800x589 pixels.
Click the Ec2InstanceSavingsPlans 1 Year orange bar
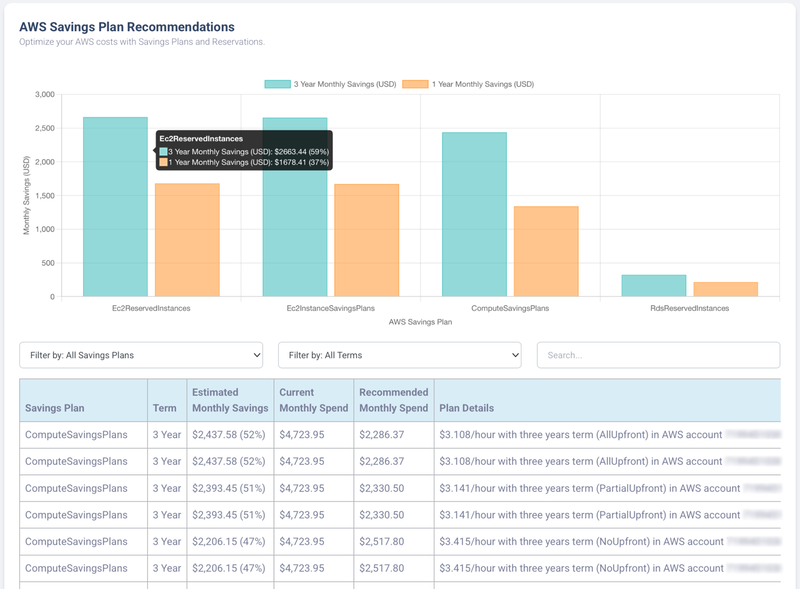coord(367,240)
